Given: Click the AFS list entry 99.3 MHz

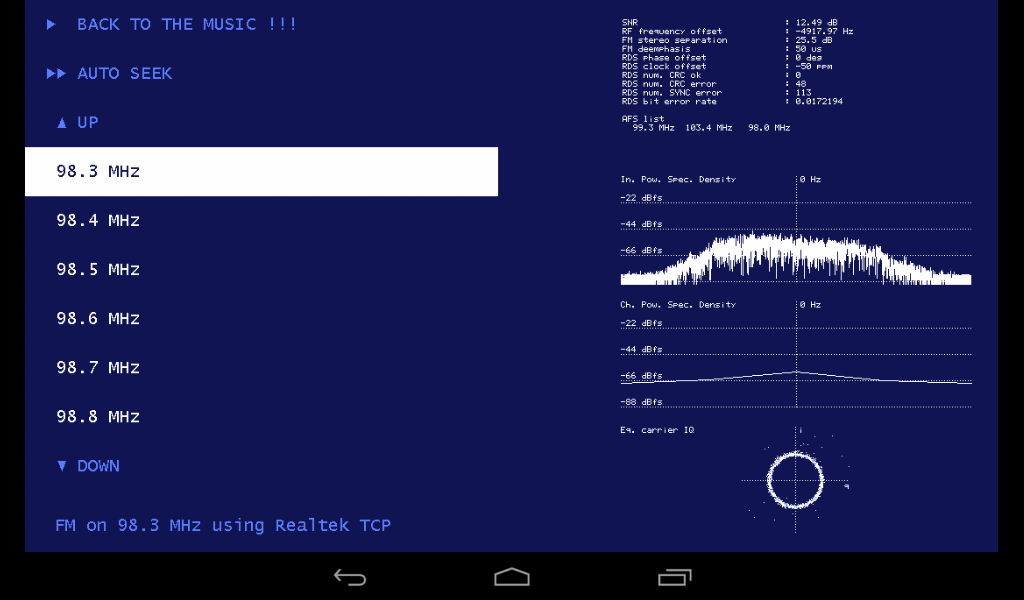Looking at the screenshot, I should tap(653, 128).
